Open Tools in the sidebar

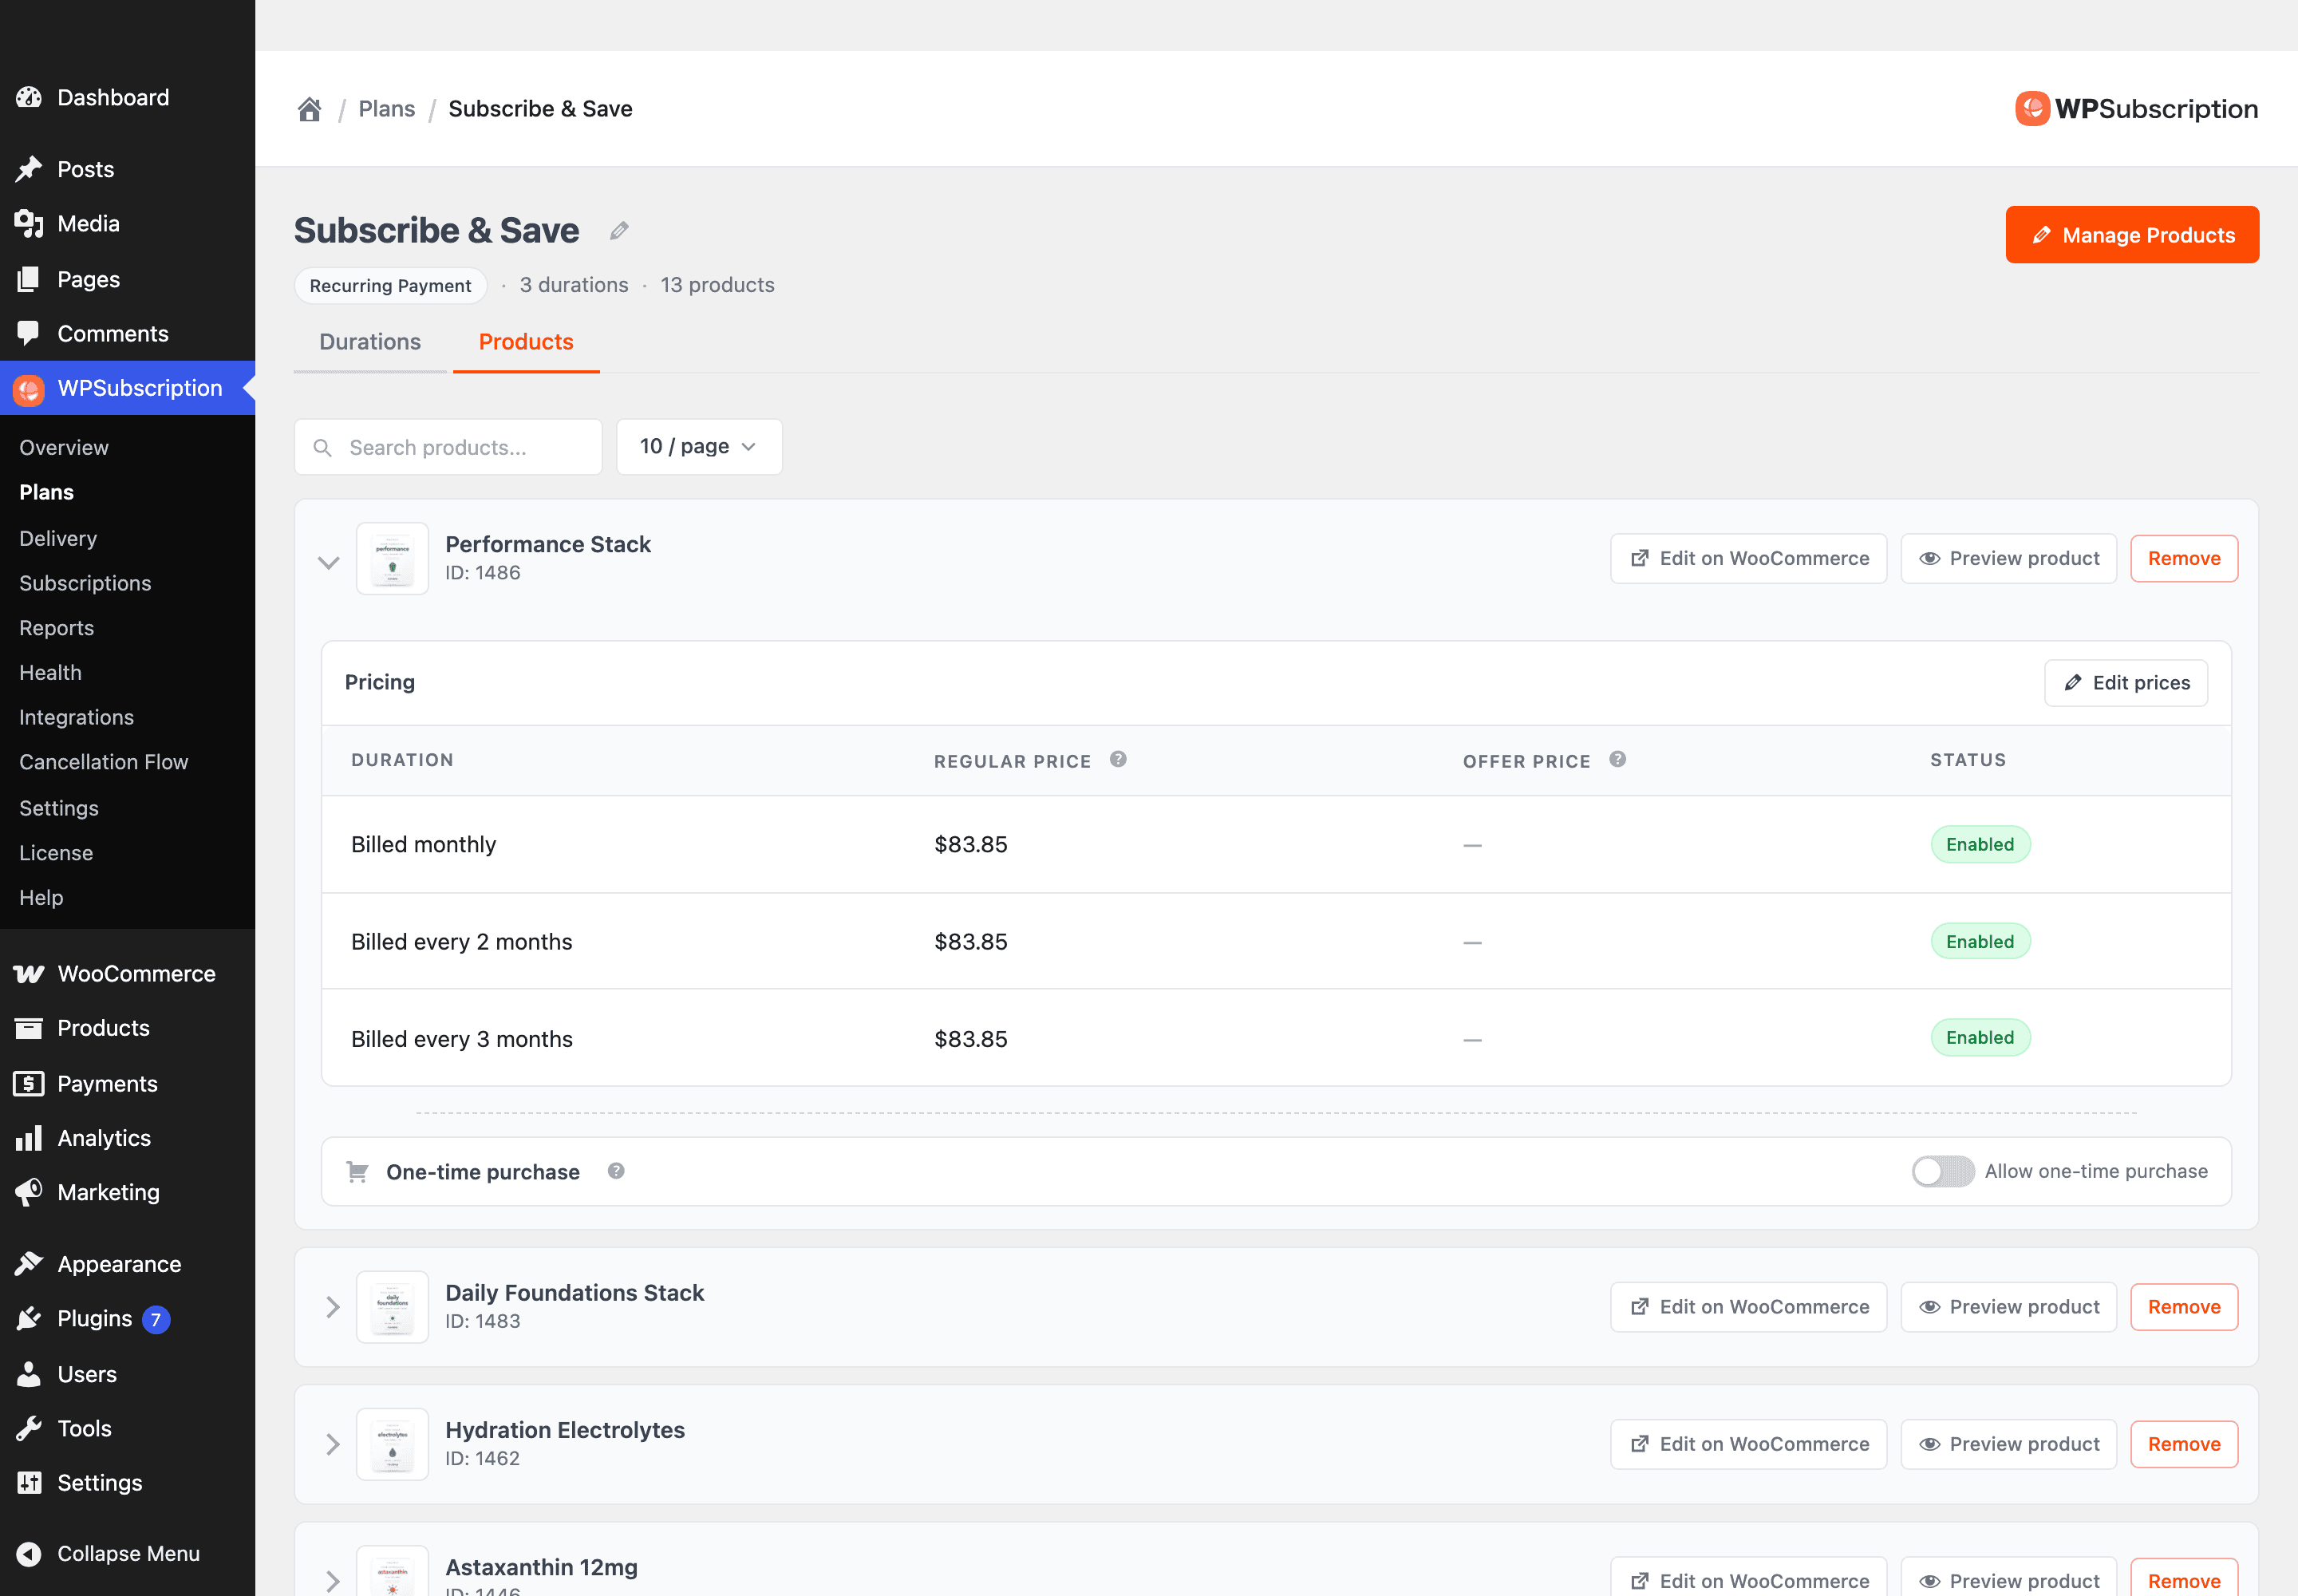pos(128,1428)
